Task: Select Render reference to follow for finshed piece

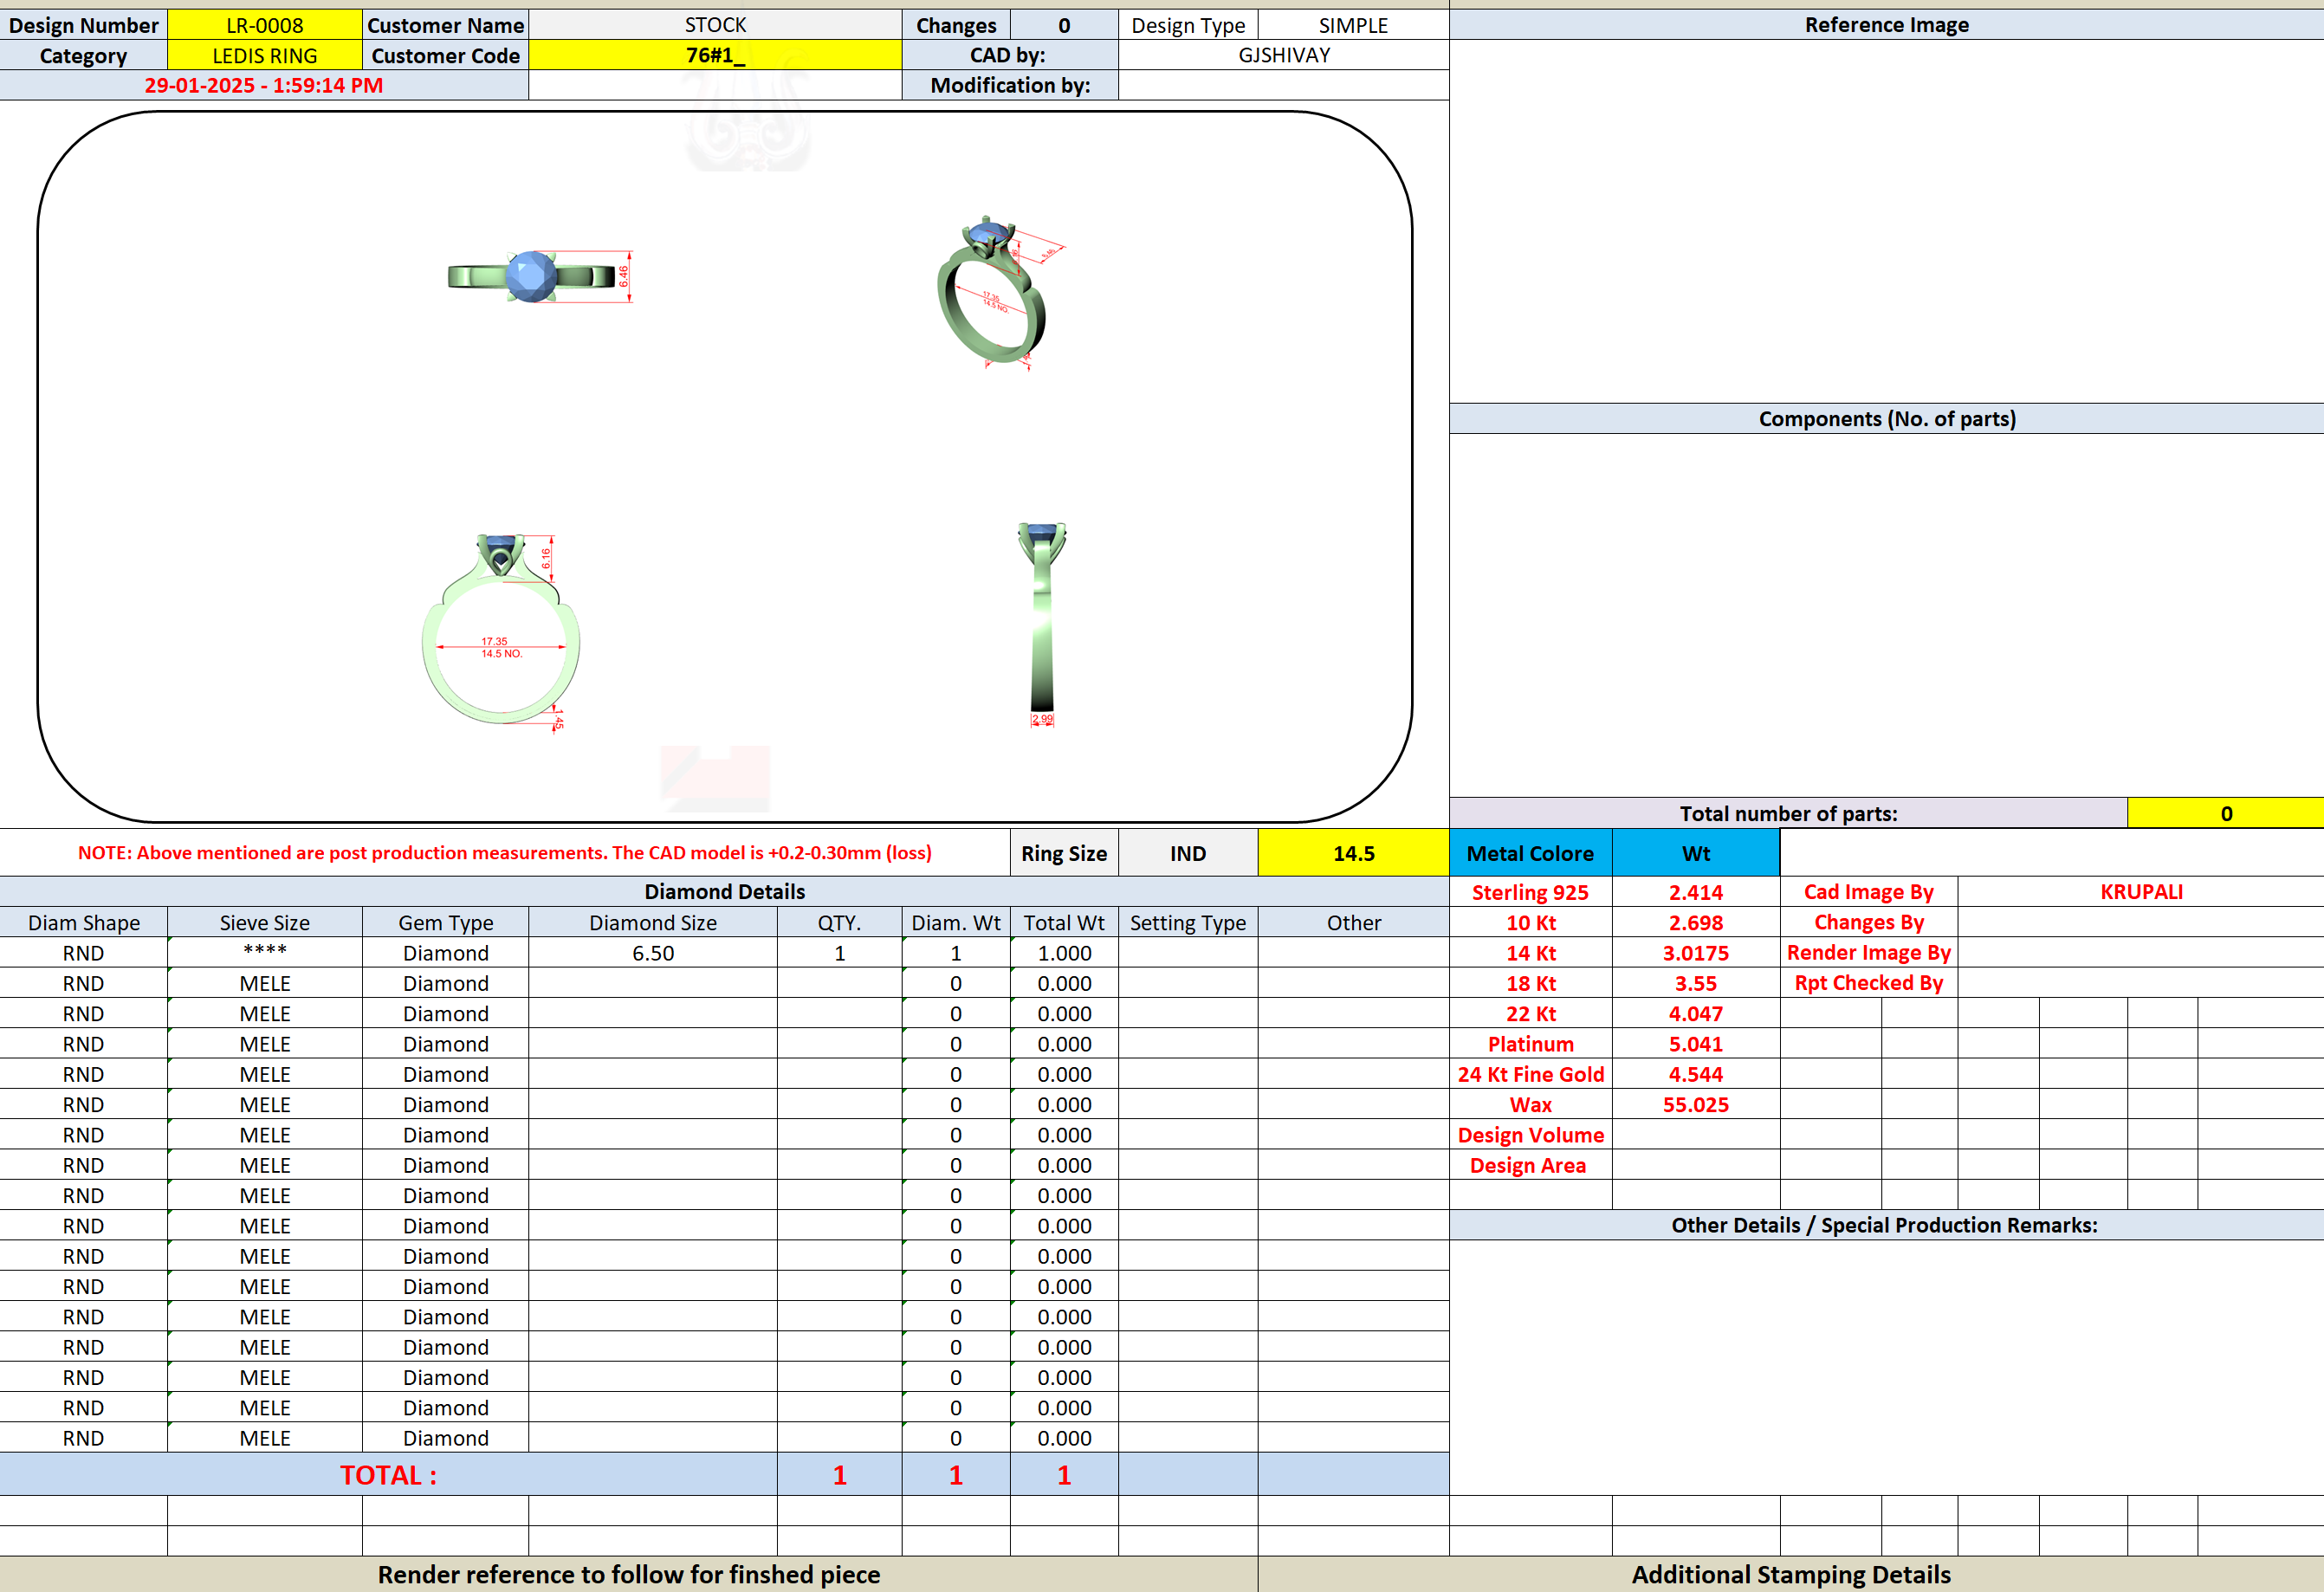Action: (x=628, y=1574)
